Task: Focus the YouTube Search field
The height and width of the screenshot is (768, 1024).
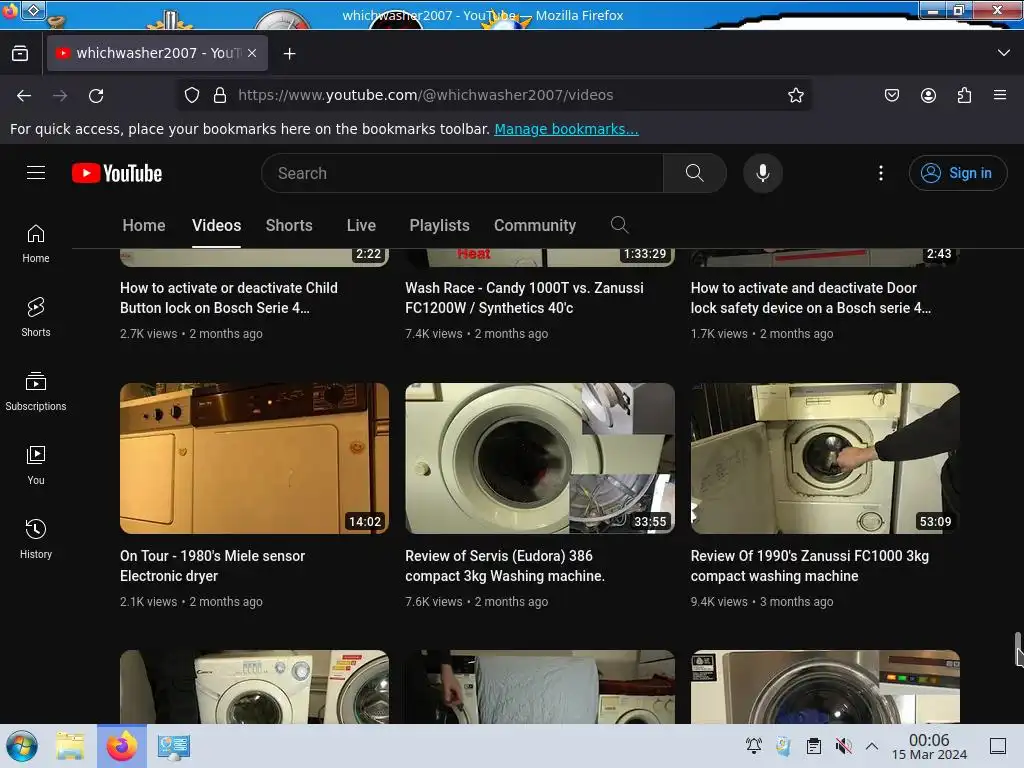Action: pyautogui.click(x=462, y=173)
